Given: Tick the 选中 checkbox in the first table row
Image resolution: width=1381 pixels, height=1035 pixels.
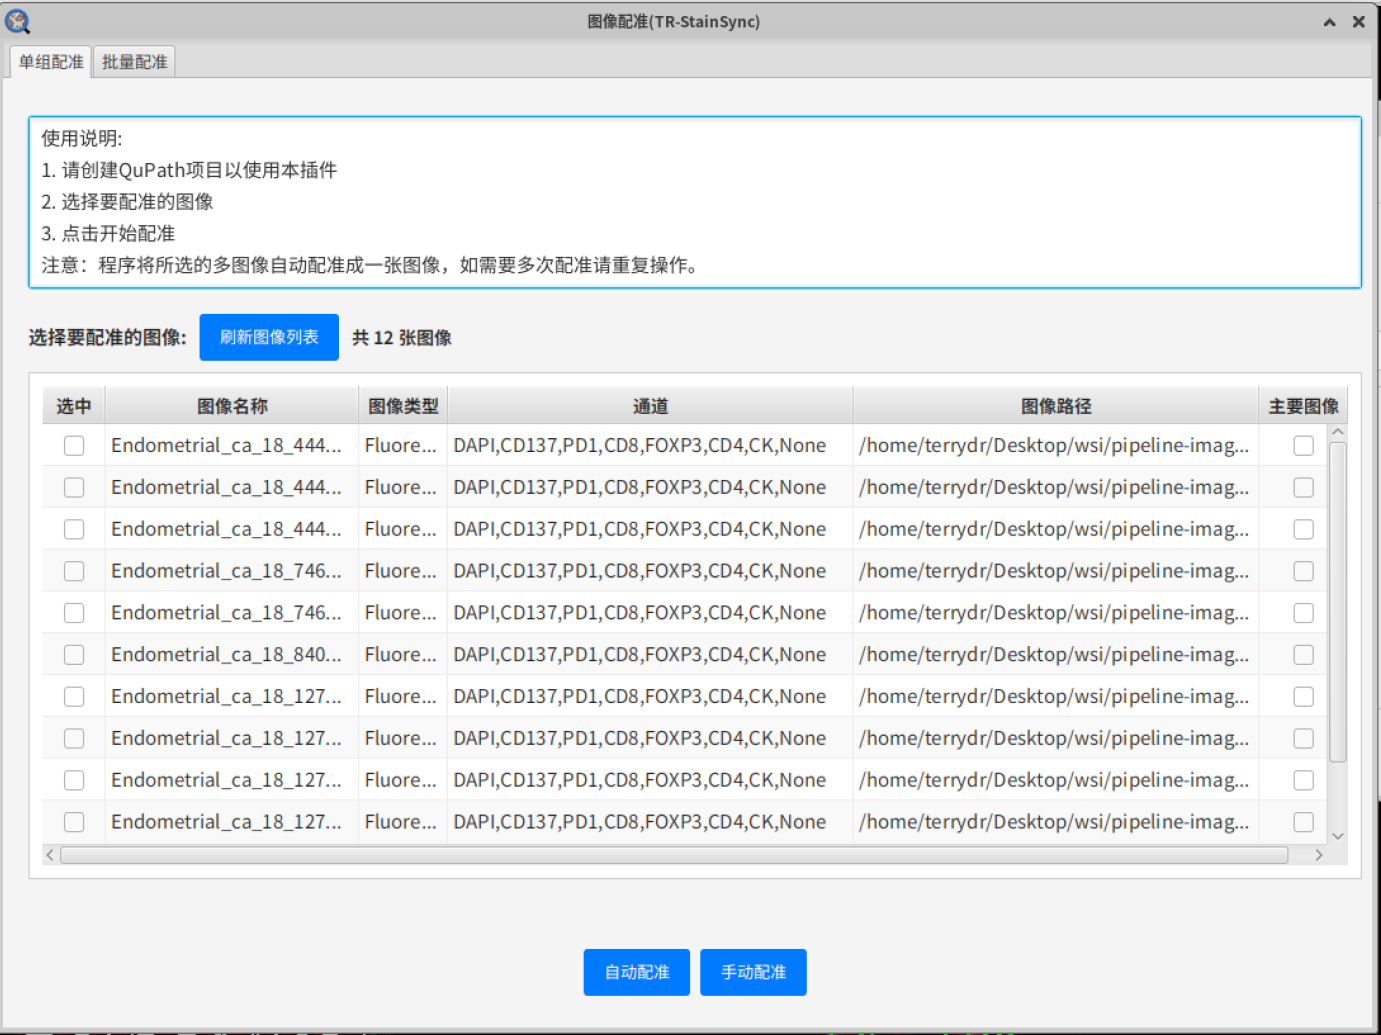Looking at the screenshot, I should tap(74, 446).
